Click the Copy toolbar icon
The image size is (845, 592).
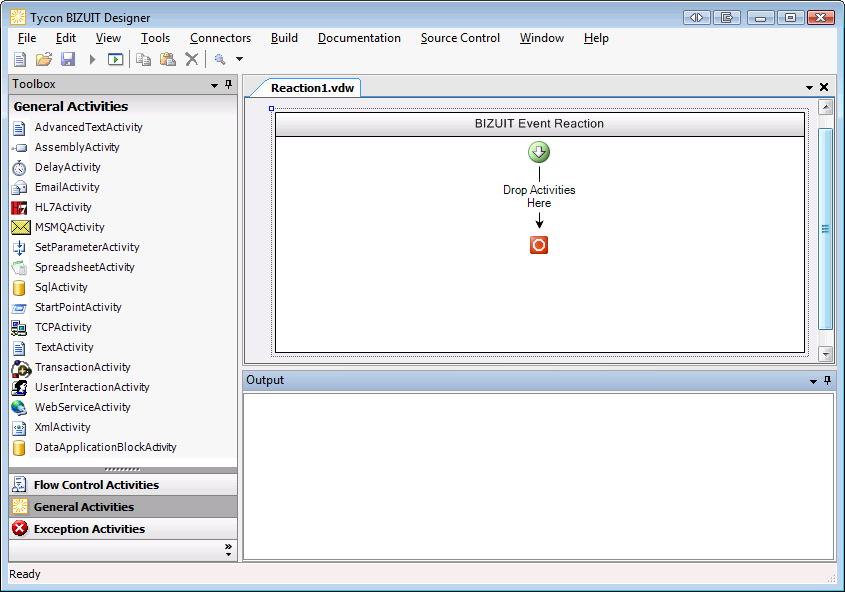pyautogui.click(x=143, y=59)
